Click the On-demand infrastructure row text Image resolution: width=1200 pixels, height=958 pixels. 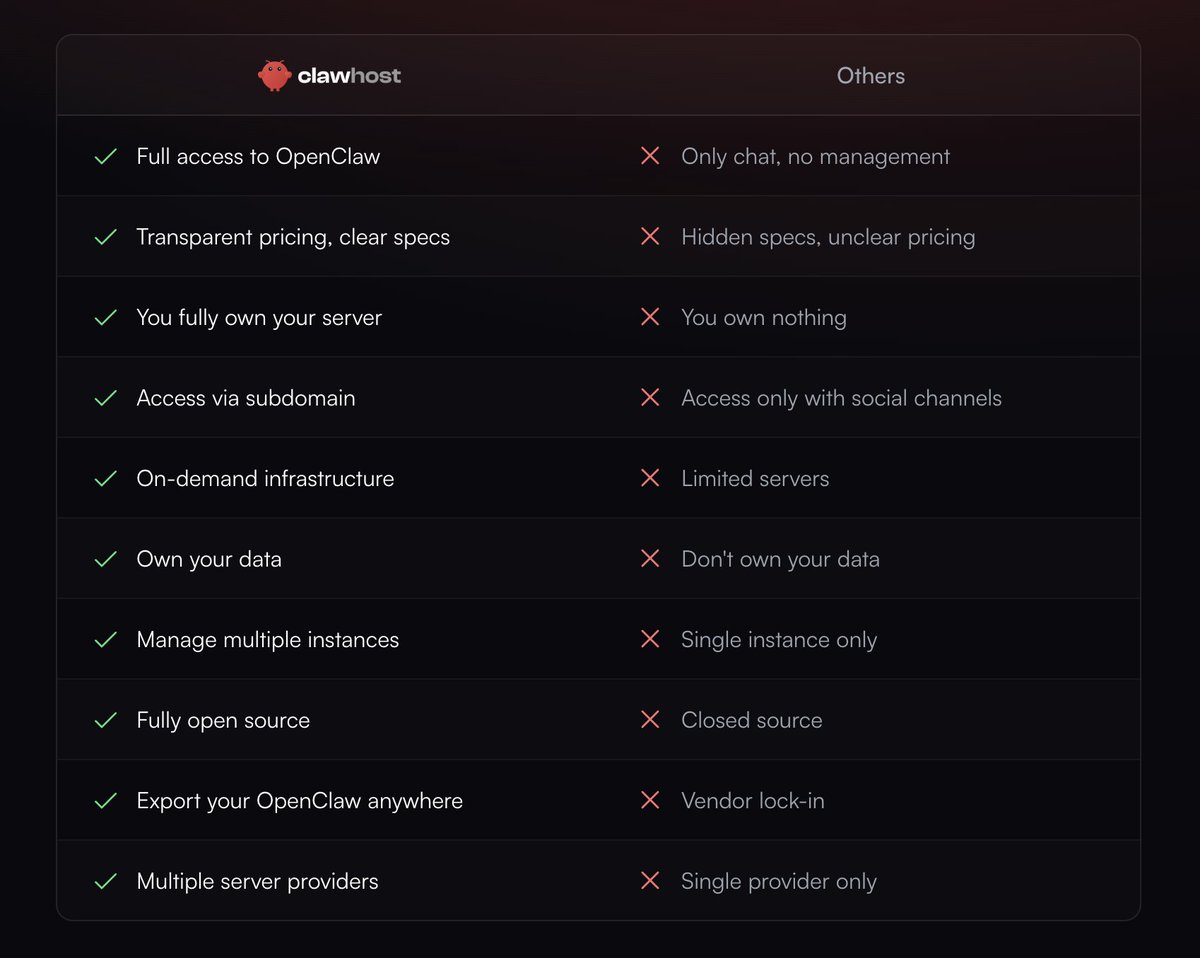click(x=265, y=479)
